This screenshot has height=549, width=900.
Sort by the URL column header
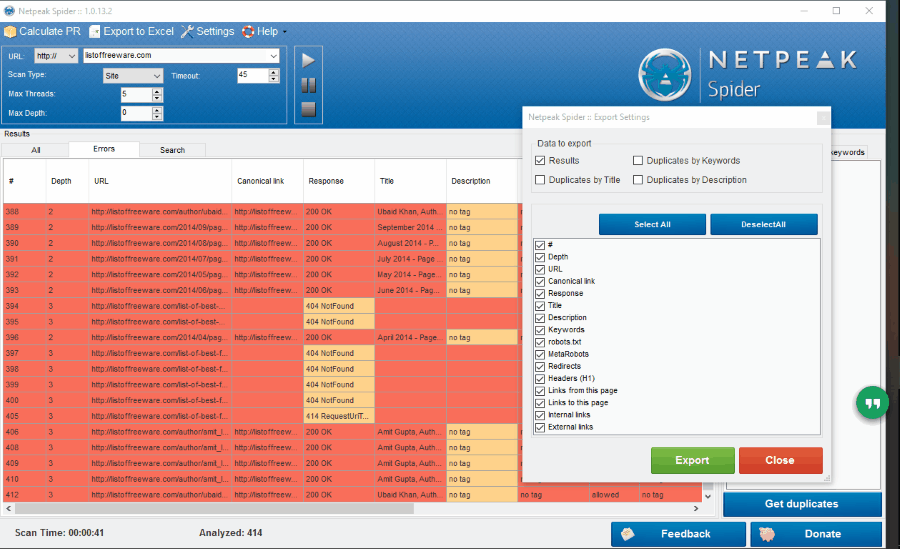point(160,181)
